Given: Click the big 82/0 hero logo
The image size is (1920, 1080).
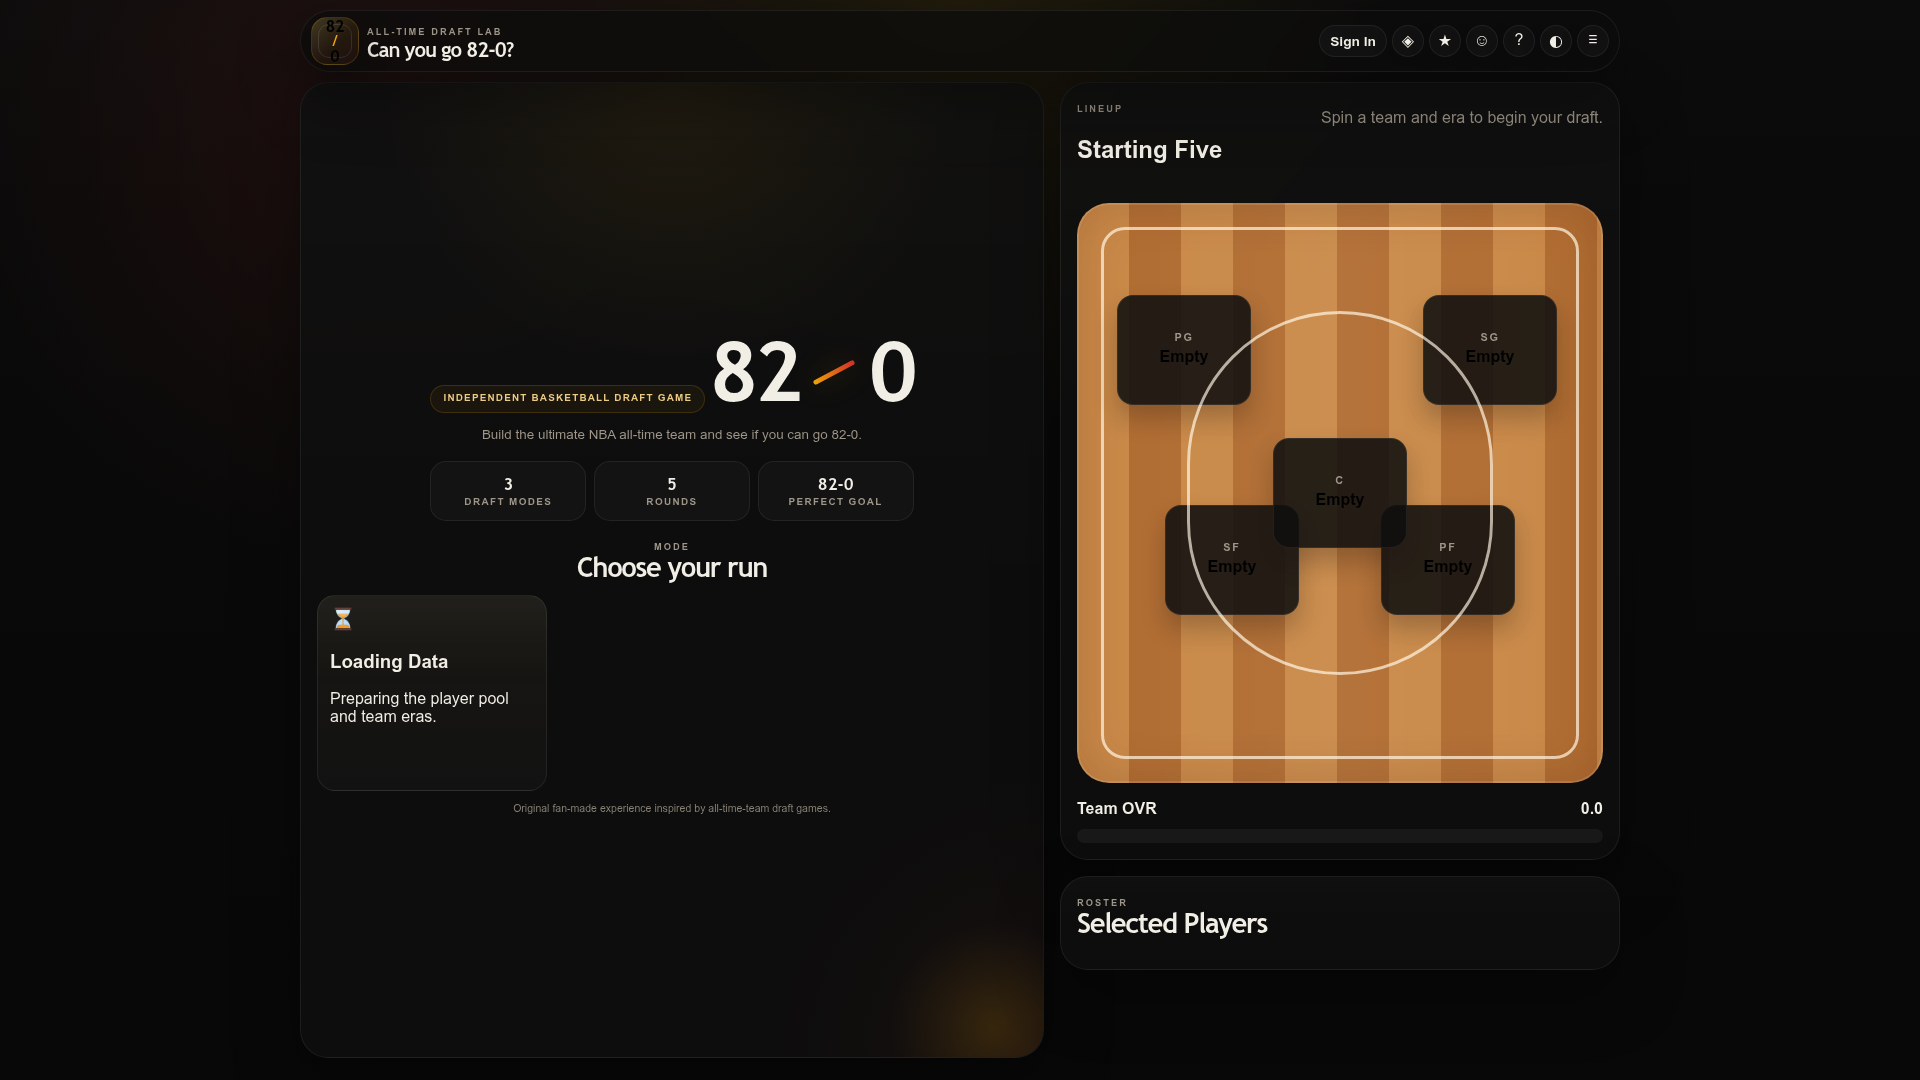Looking at the screenshot, I should (814, 372).
